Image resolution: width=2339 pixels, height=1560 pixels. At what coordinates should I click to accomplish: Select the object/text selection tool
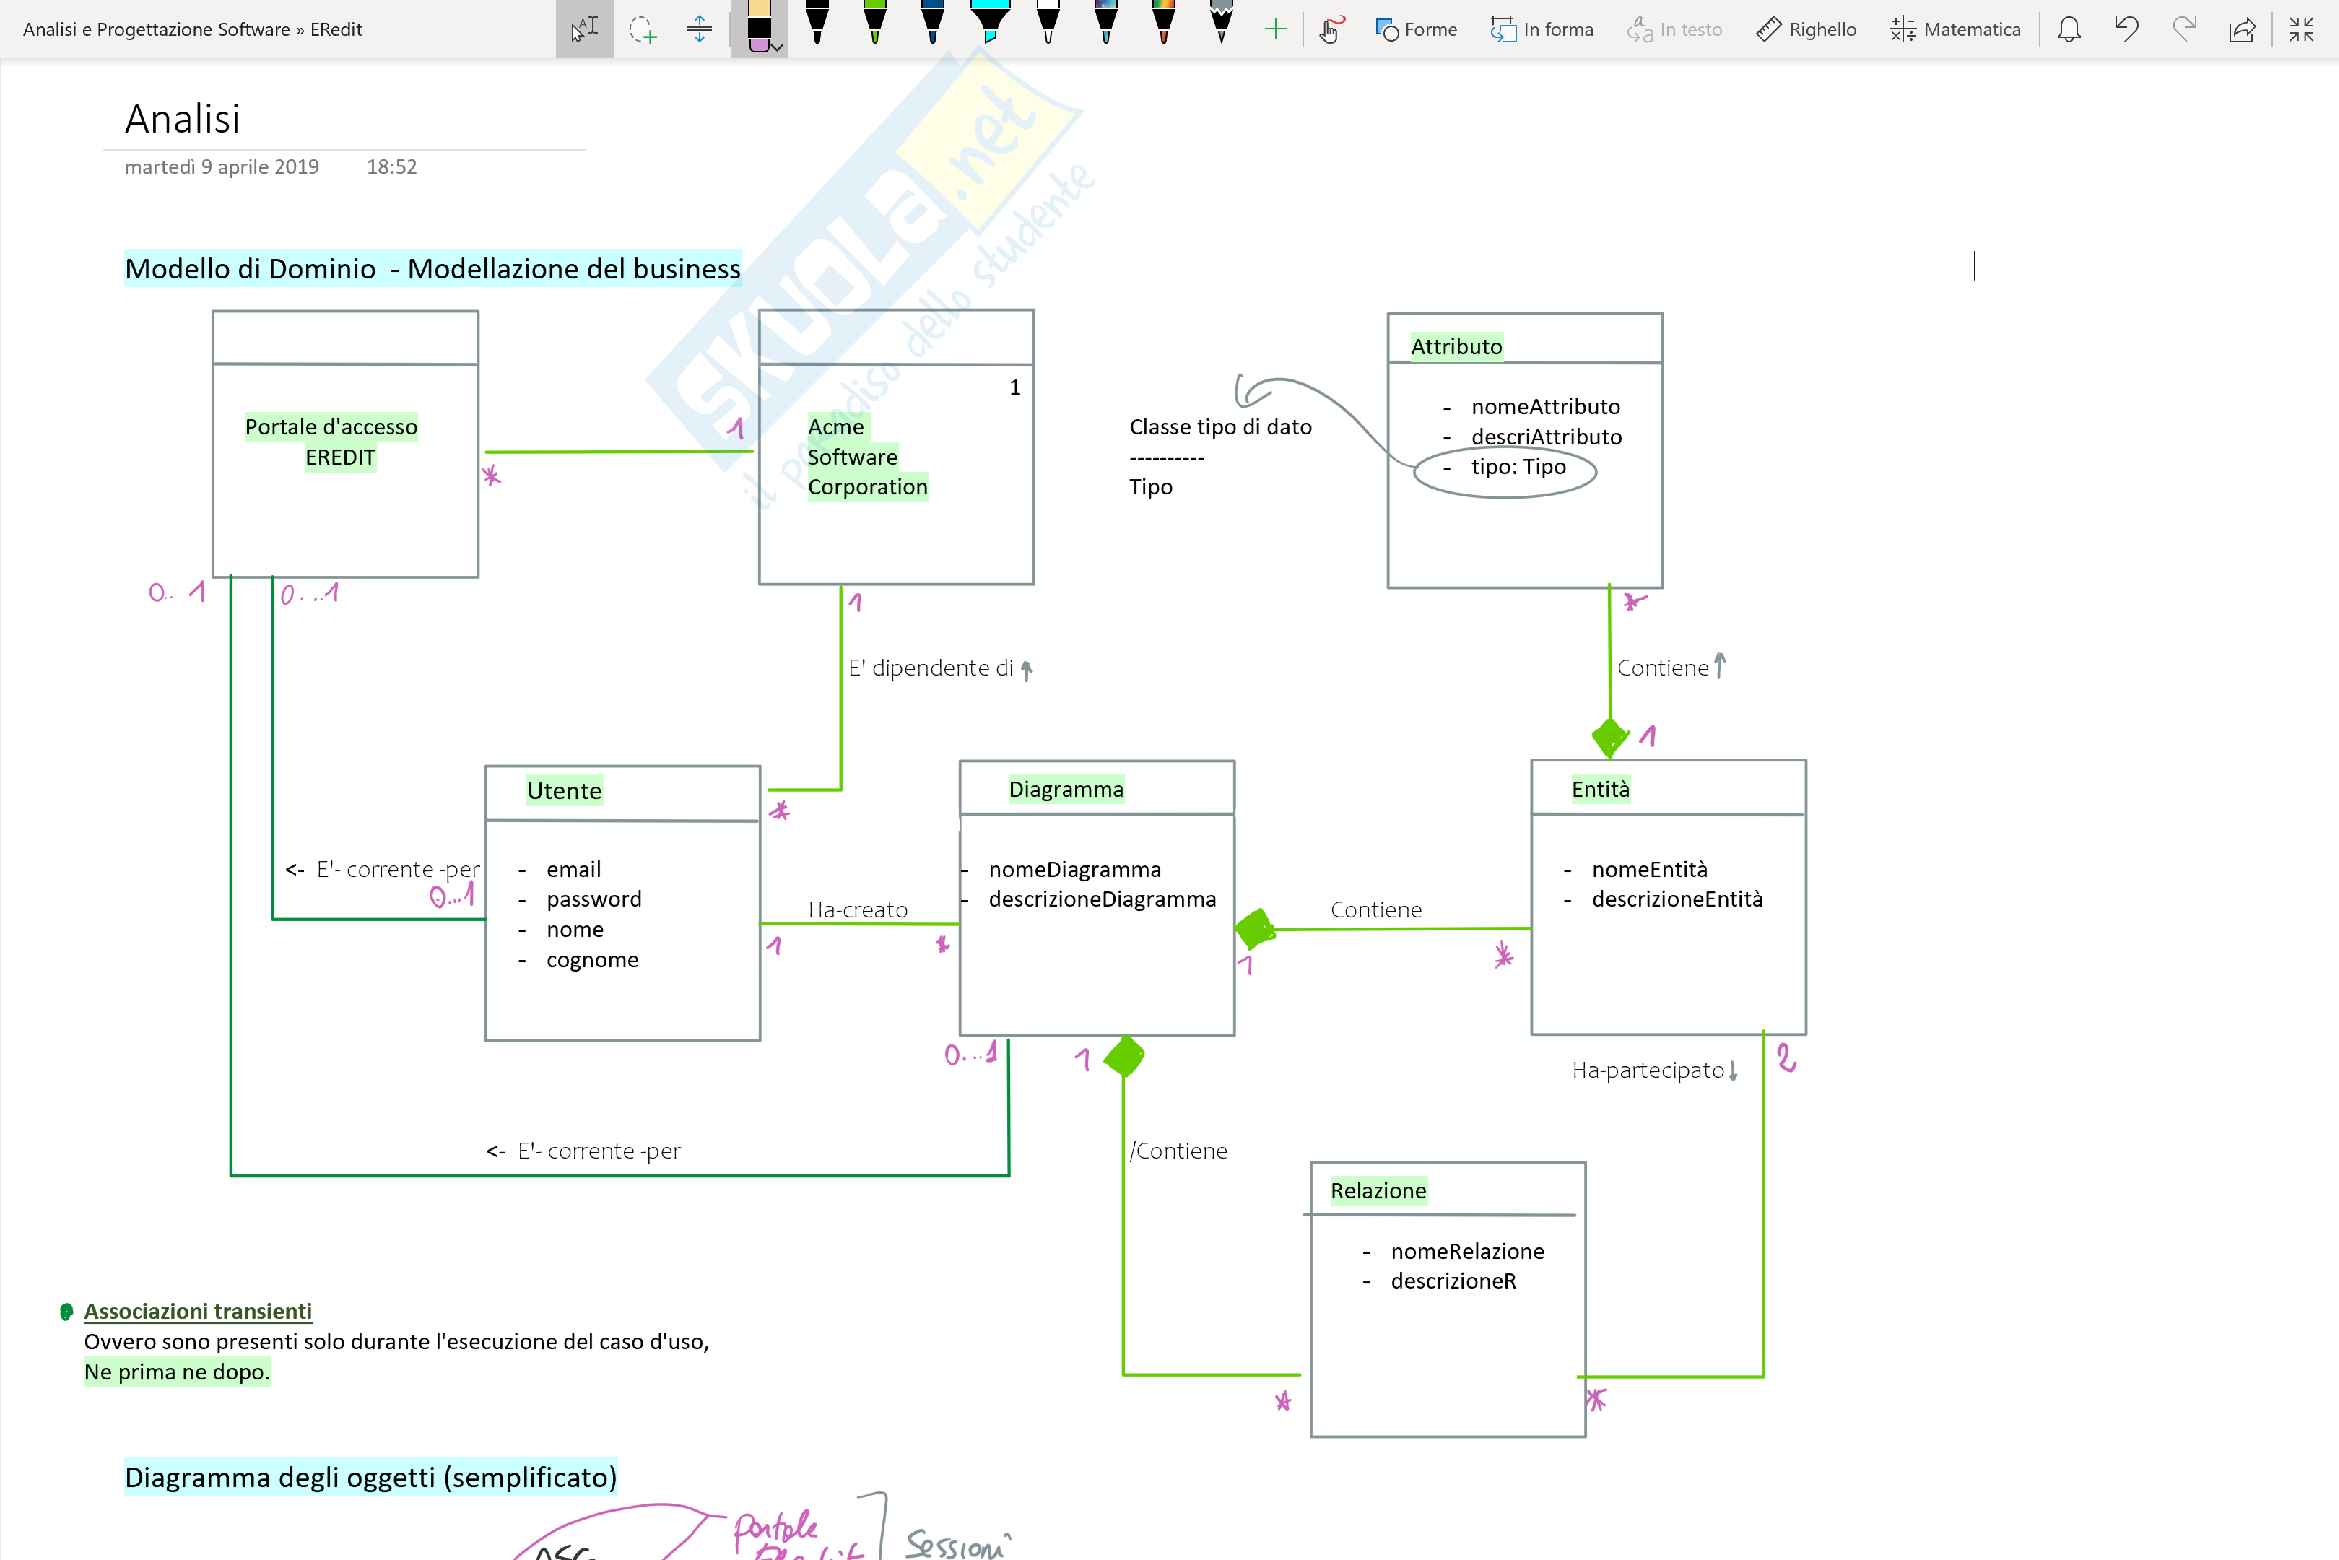coord(585,29)
